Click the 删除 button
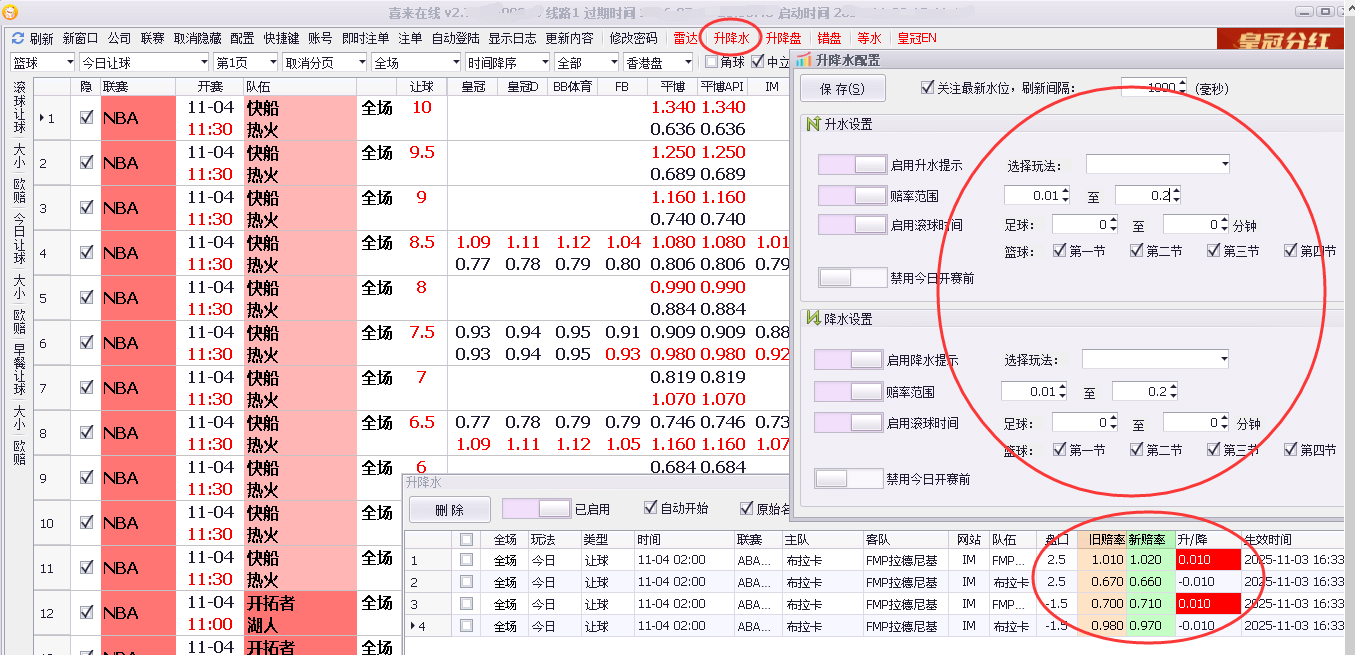Image resolution: width=1355 pixels, height=655 pixels. tap(450, 509)
